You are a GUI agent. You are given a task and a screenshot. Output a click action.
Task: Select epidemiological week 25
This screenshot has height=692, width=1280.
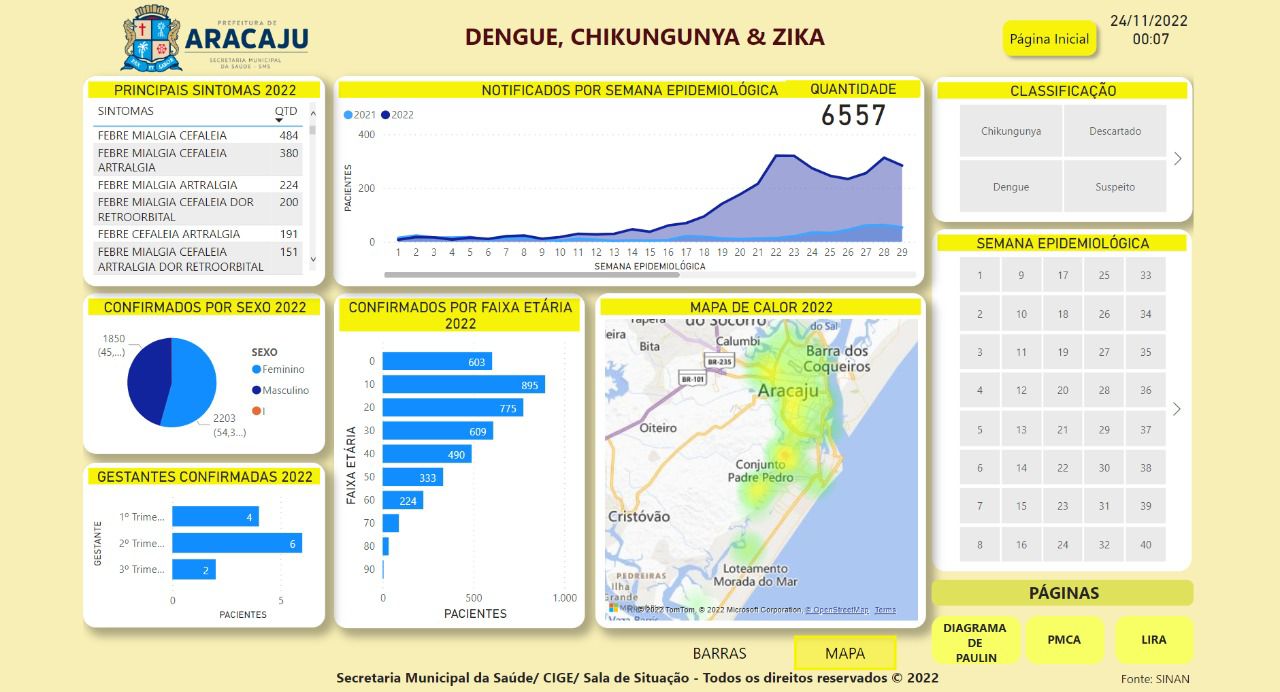(x=1104, y=275)
